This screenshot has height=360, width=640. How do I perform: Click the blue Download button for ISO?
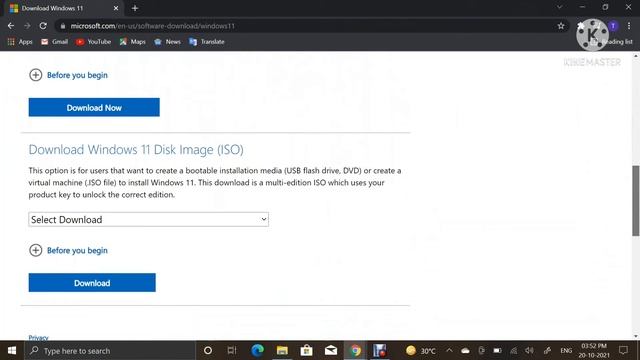click(92, 282)
